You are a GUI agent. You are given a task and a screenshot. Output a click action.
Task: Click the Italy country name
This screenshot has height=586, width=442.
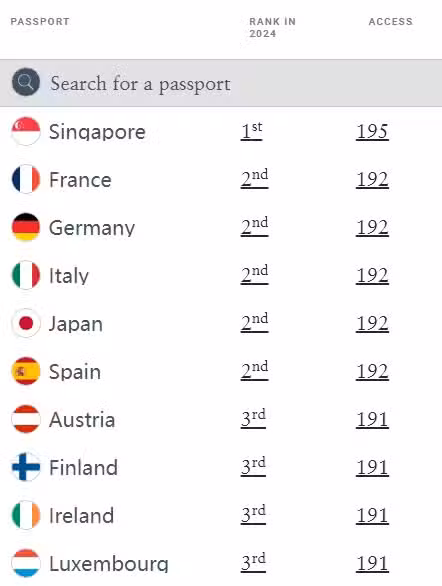point(69,276)
